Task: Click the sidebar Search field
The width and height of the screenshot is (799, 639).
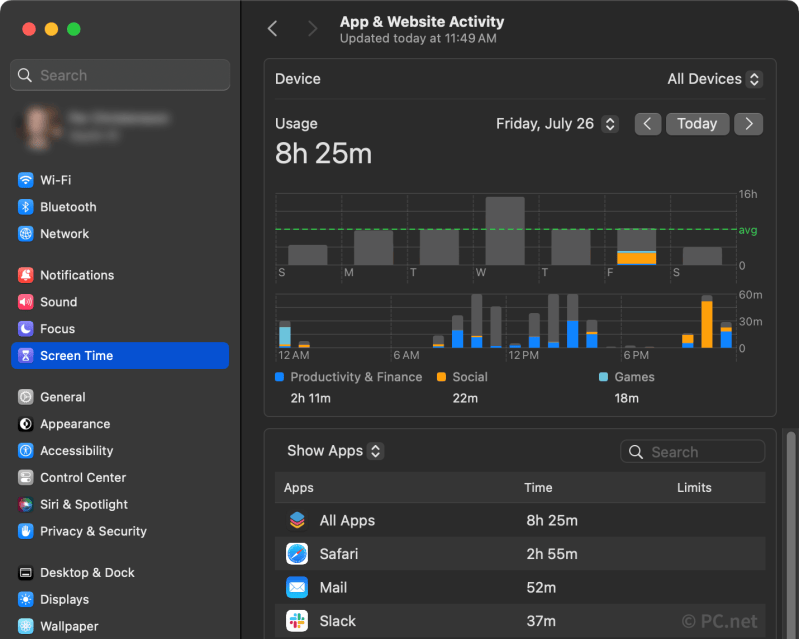Action: (120, 75)
